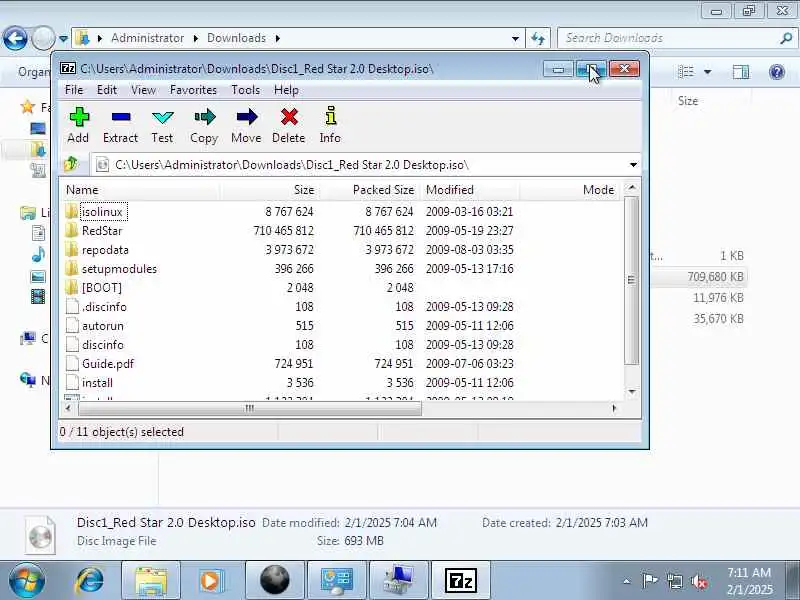Click the horizontal scrollbar thumb
The height and width of the screenshot is (600, 800).
pyautogui.click(x=249, y=408)
